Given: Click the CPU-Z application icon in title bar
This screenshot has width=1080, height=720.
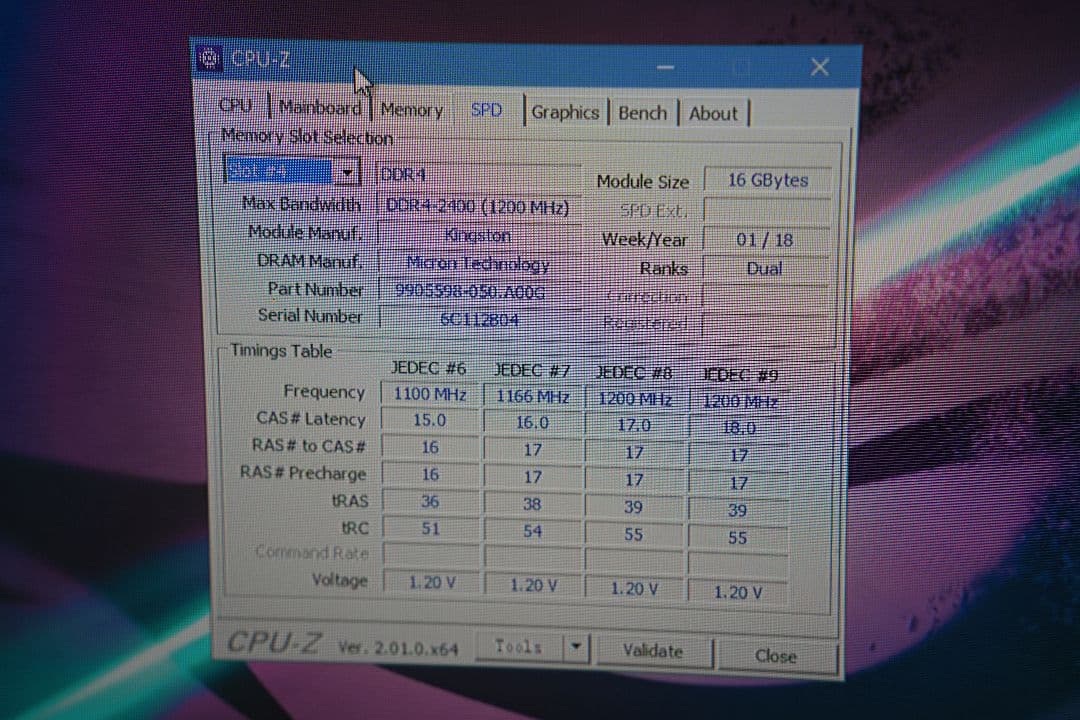Looking at the screenshot, I should [209, 58].
